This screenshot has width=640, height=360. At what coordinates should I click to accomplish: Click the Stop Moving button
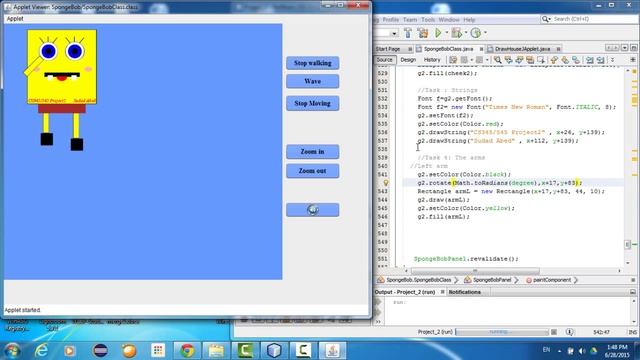click(312, 103)
